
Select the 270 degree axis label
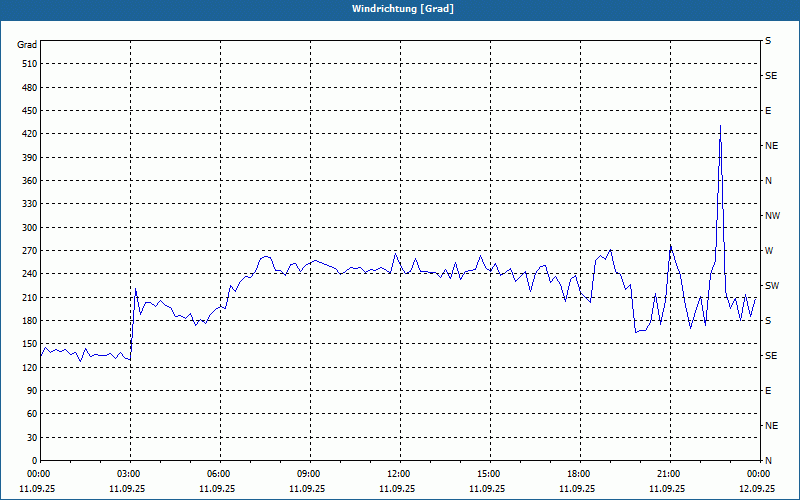(30, 251)
